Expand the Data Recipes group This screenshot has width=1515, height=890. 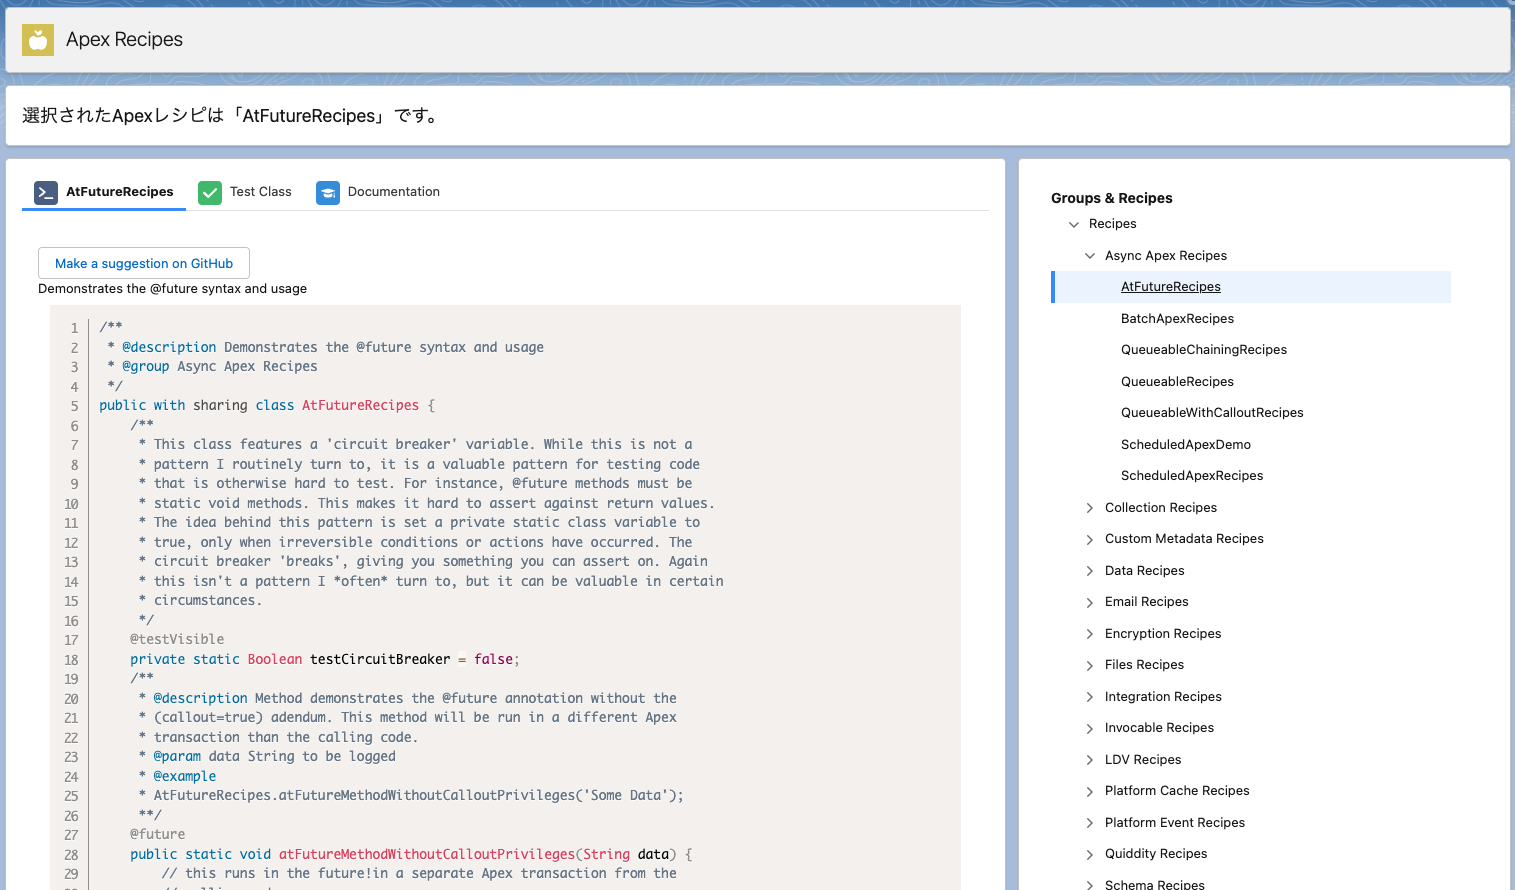[x=1090, y=571]
